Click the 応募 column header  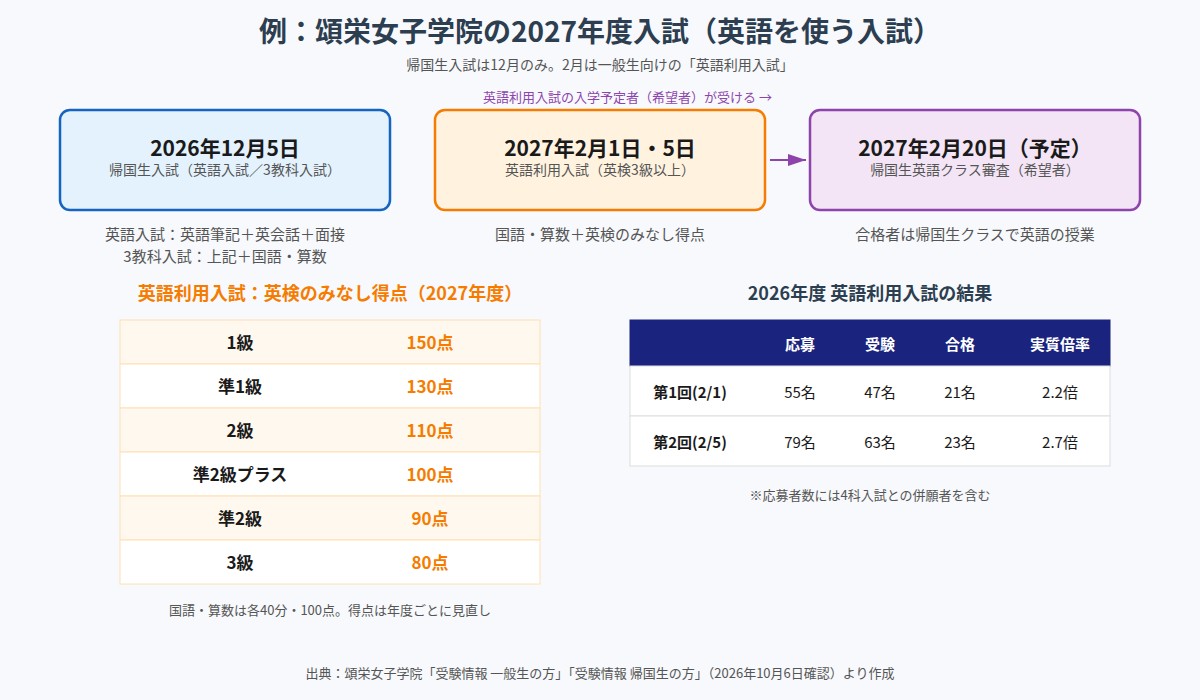(x=800, y=344)
